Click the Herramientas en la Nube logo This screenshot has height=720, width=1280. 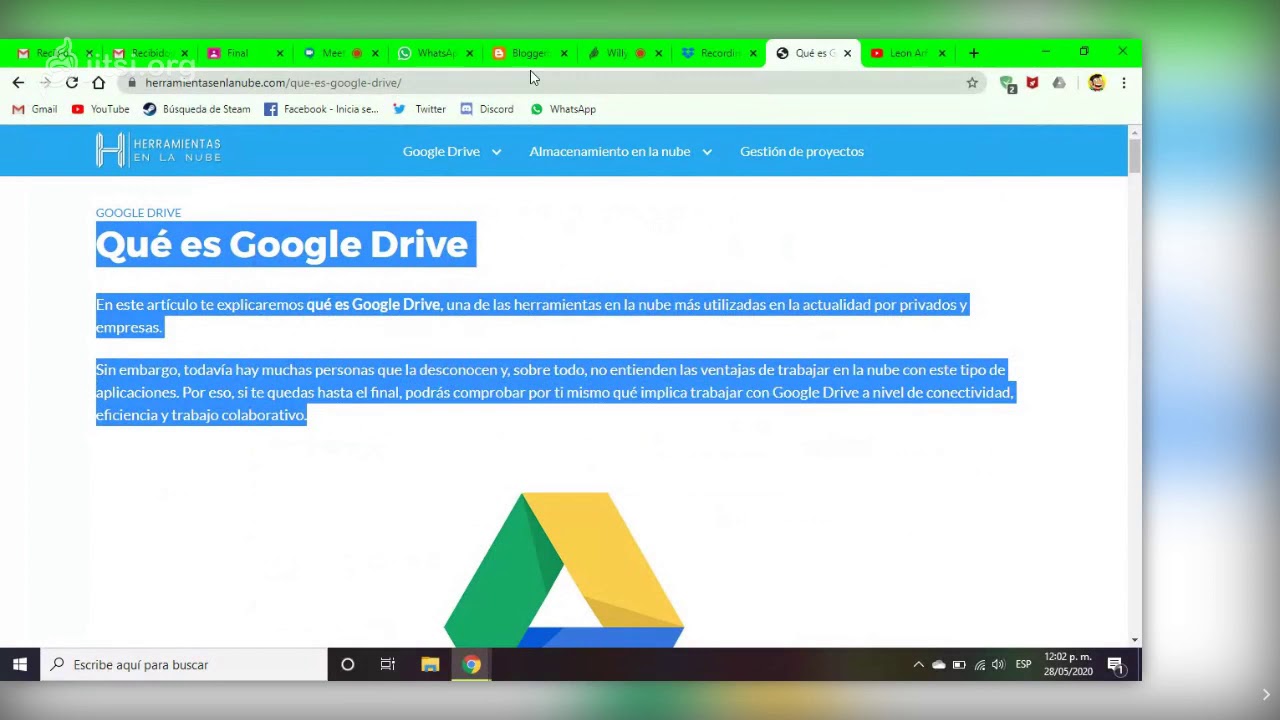pyautogui.click(x=158, y=151)
